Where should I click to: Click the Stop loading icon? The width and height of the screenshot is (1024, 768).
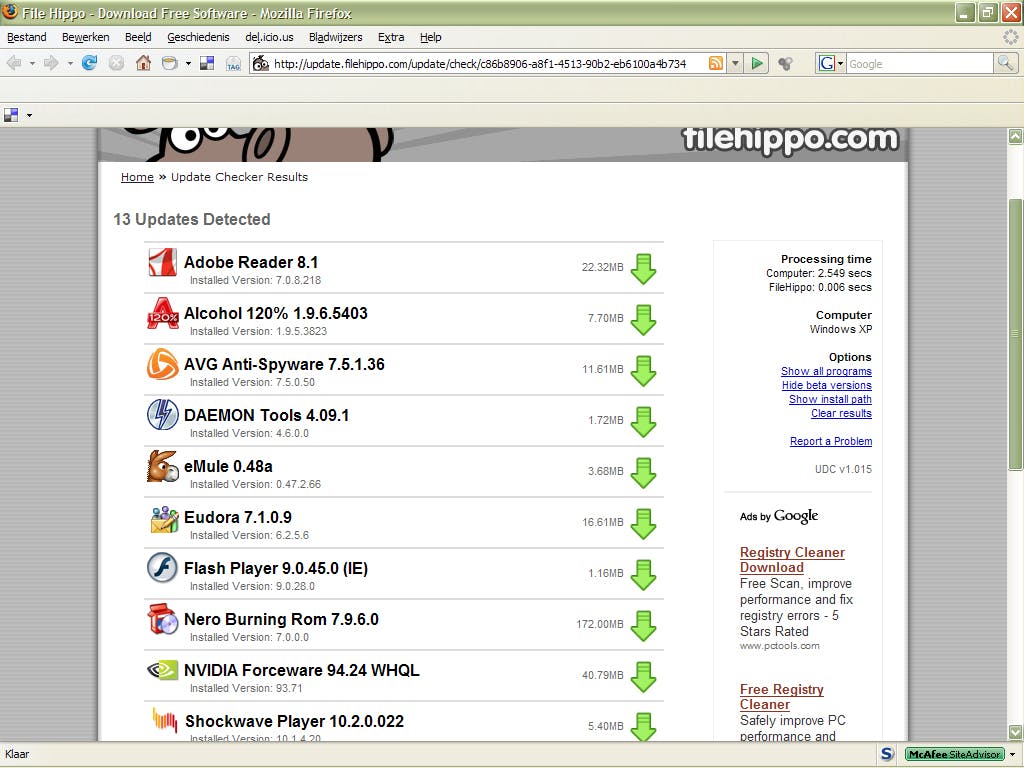click(116, 63)
